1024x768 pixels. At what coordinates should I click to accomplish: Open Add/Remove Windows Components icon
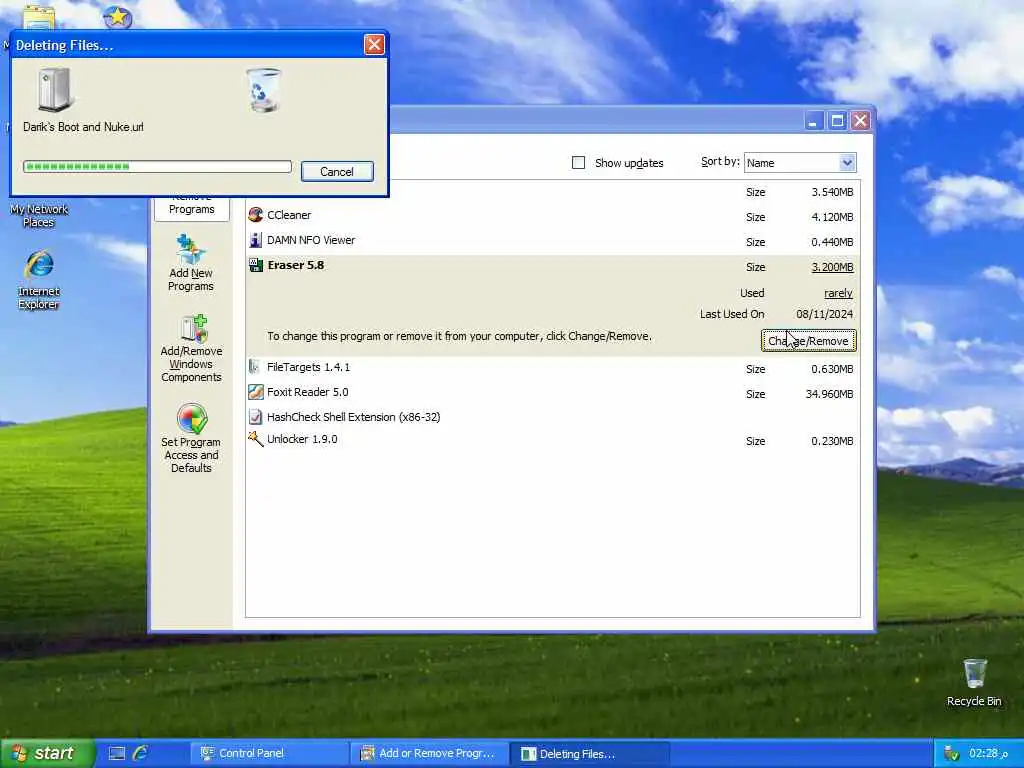pos(194,328)
